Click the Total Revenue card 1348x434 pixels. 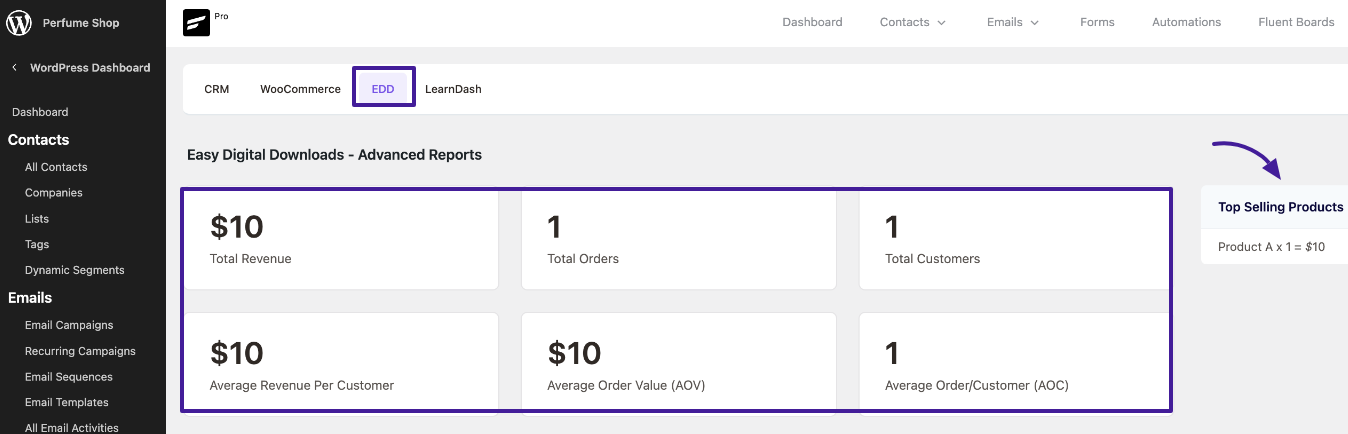[x=340, y=240]
